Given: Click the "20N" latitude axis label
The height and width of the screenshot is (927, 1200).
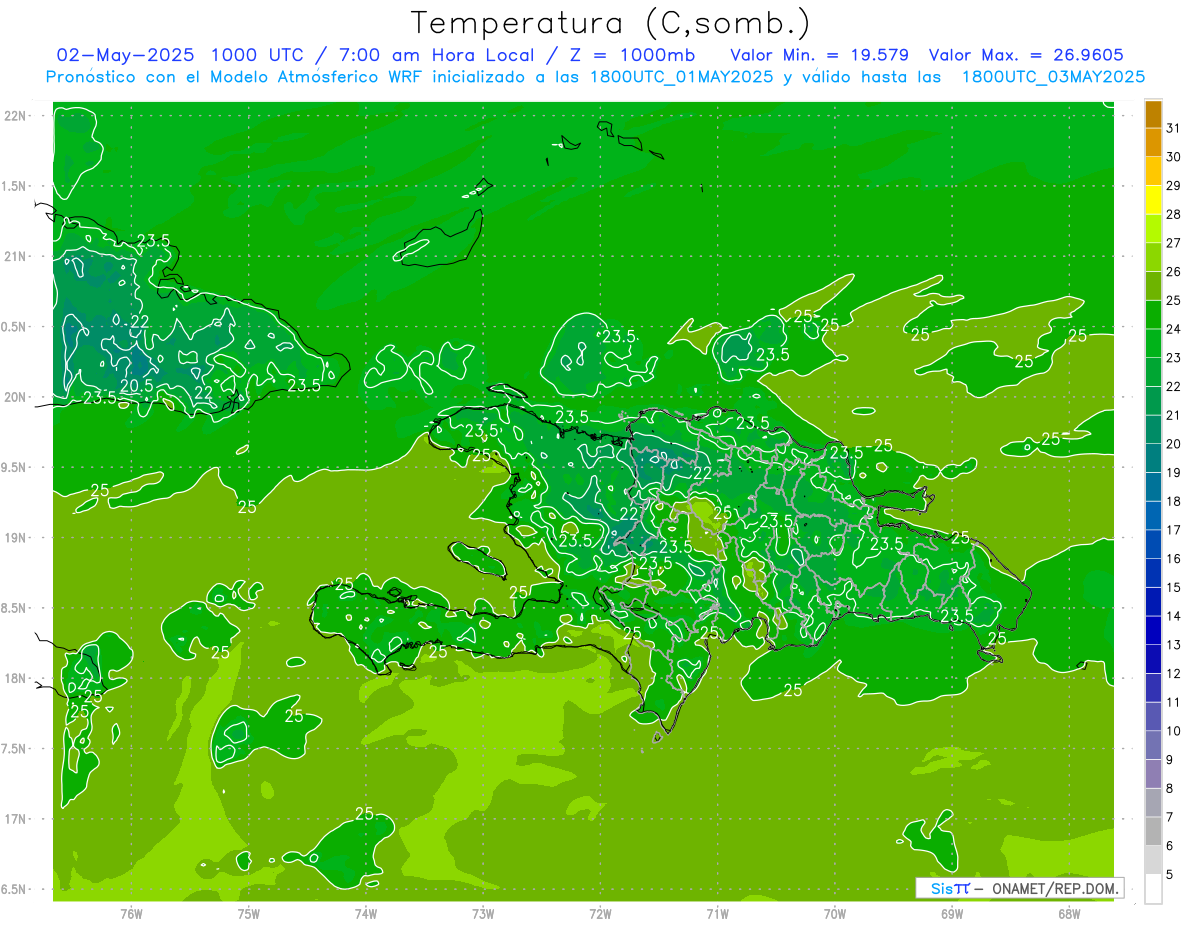Looking at the screenshot, I should (15, 397).
